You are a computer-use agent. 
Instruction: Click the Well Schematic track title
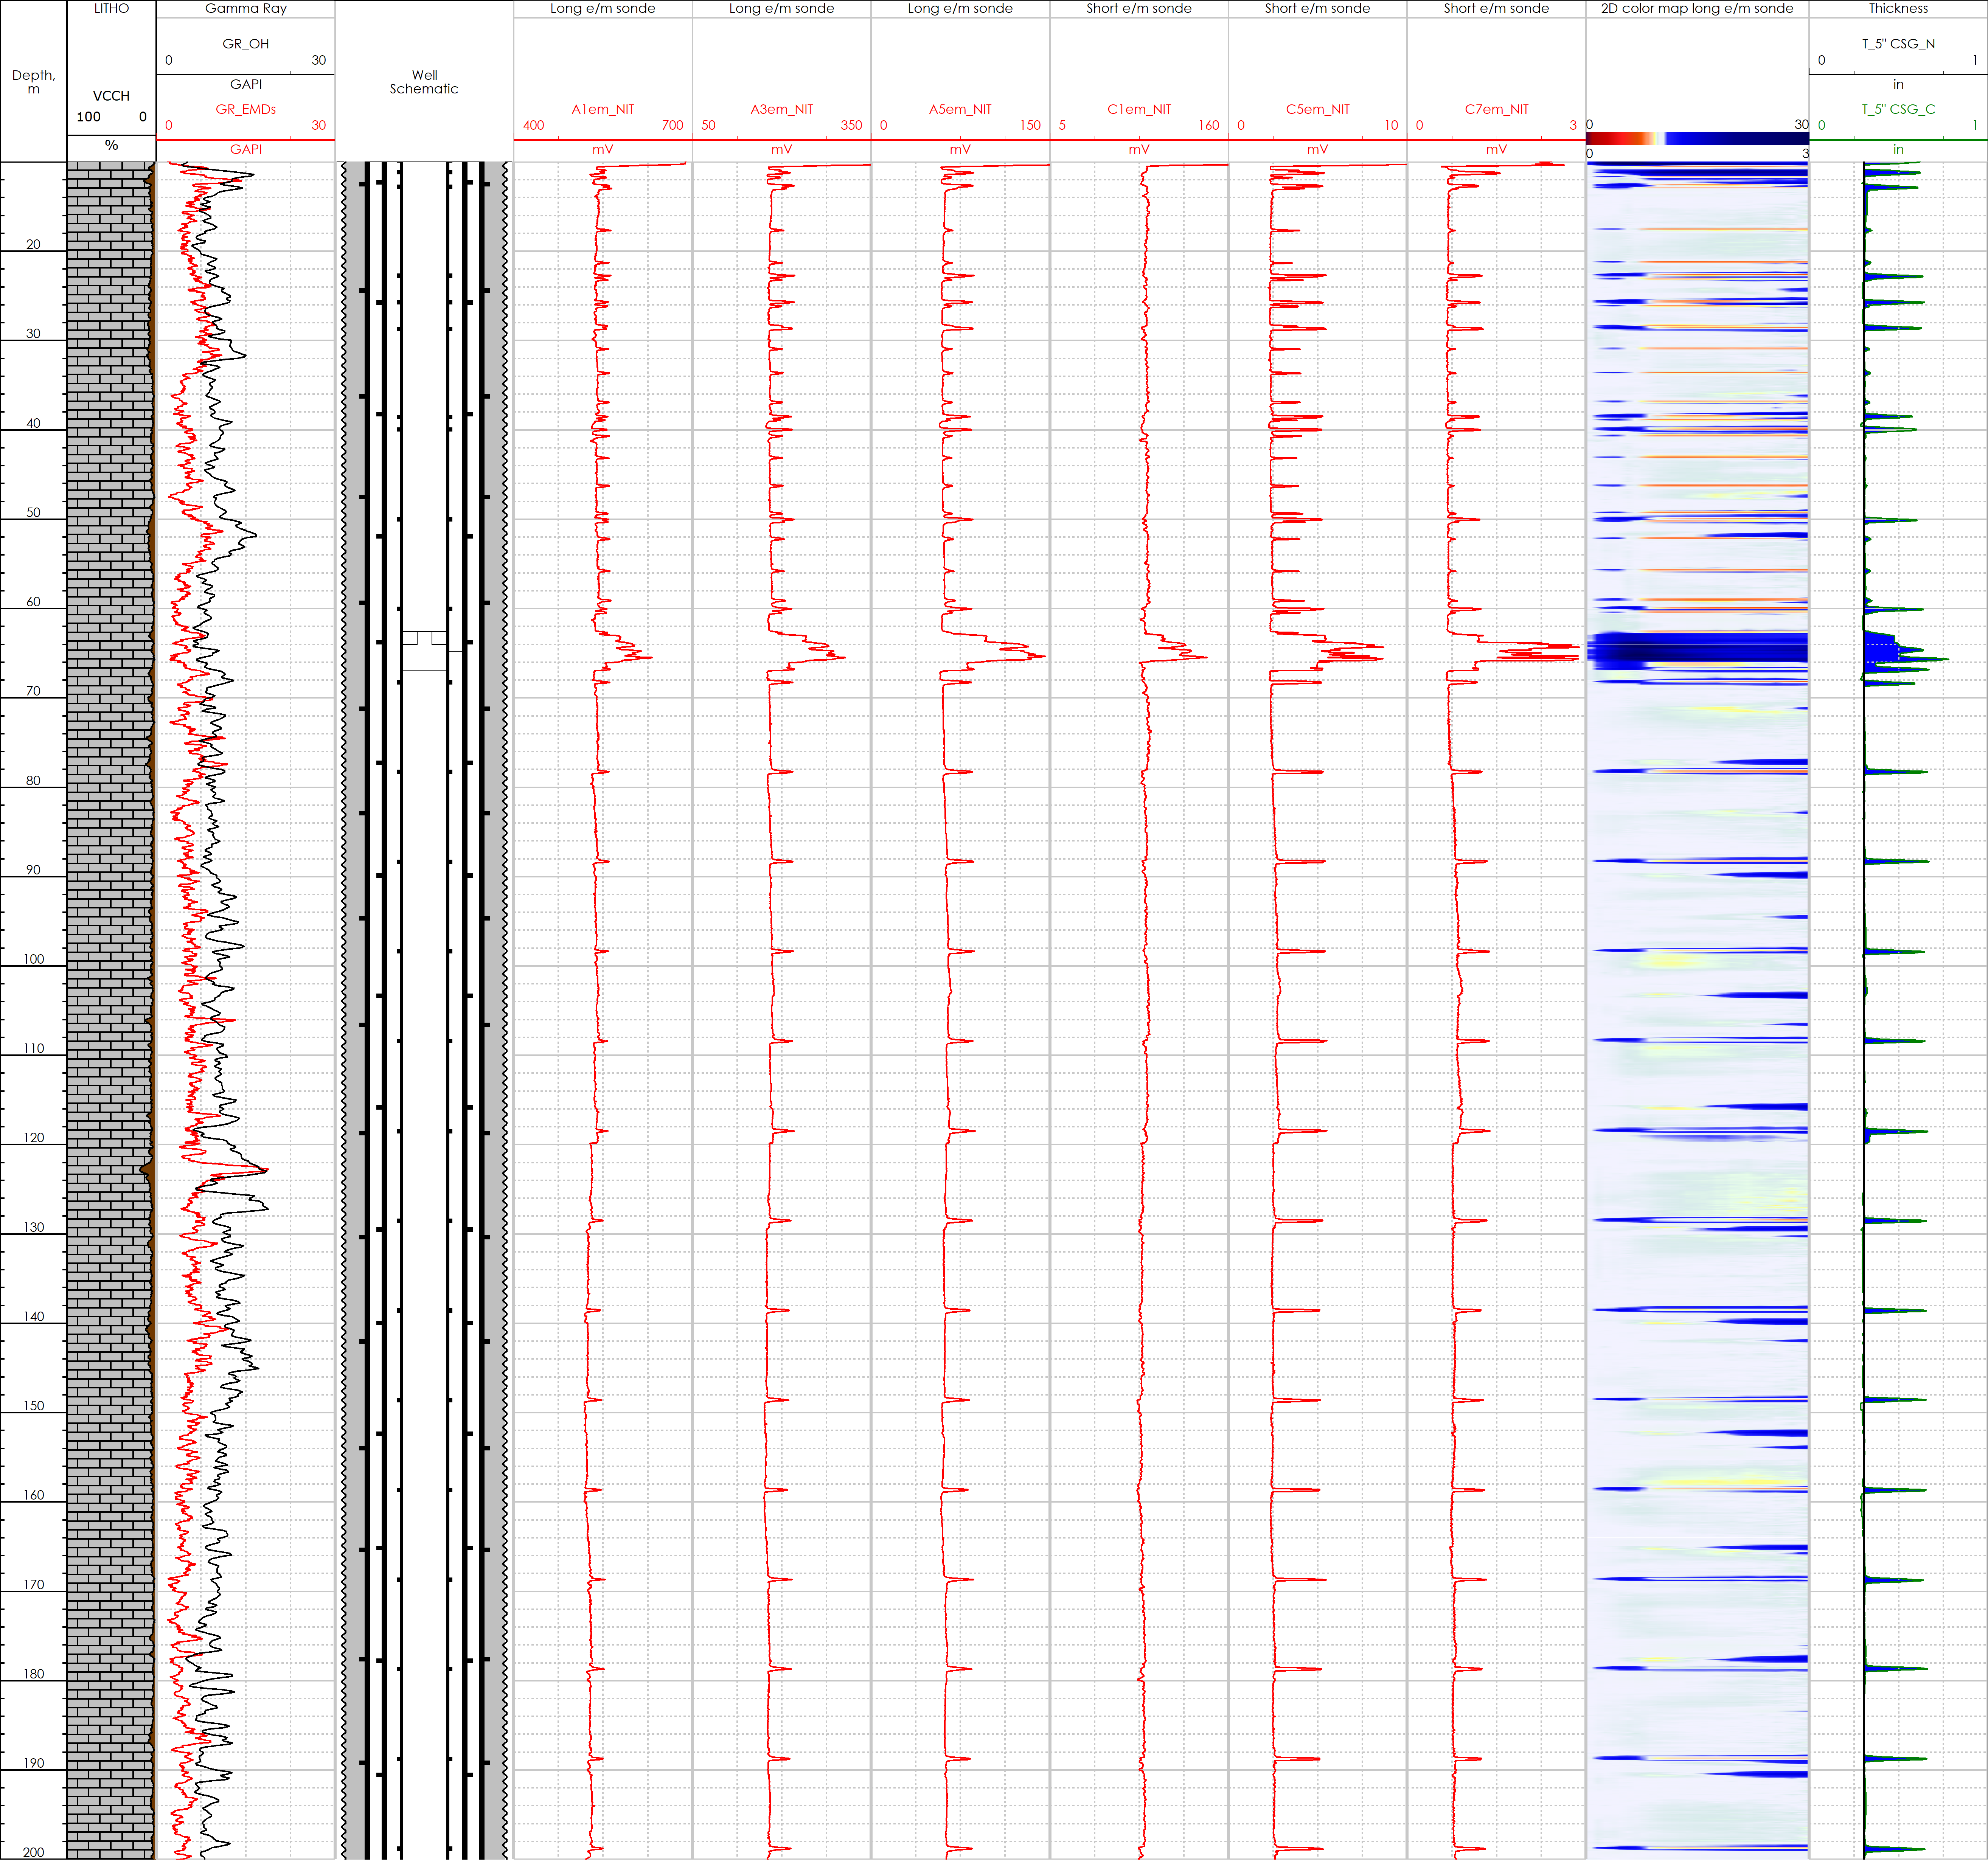tap(424, 82)
